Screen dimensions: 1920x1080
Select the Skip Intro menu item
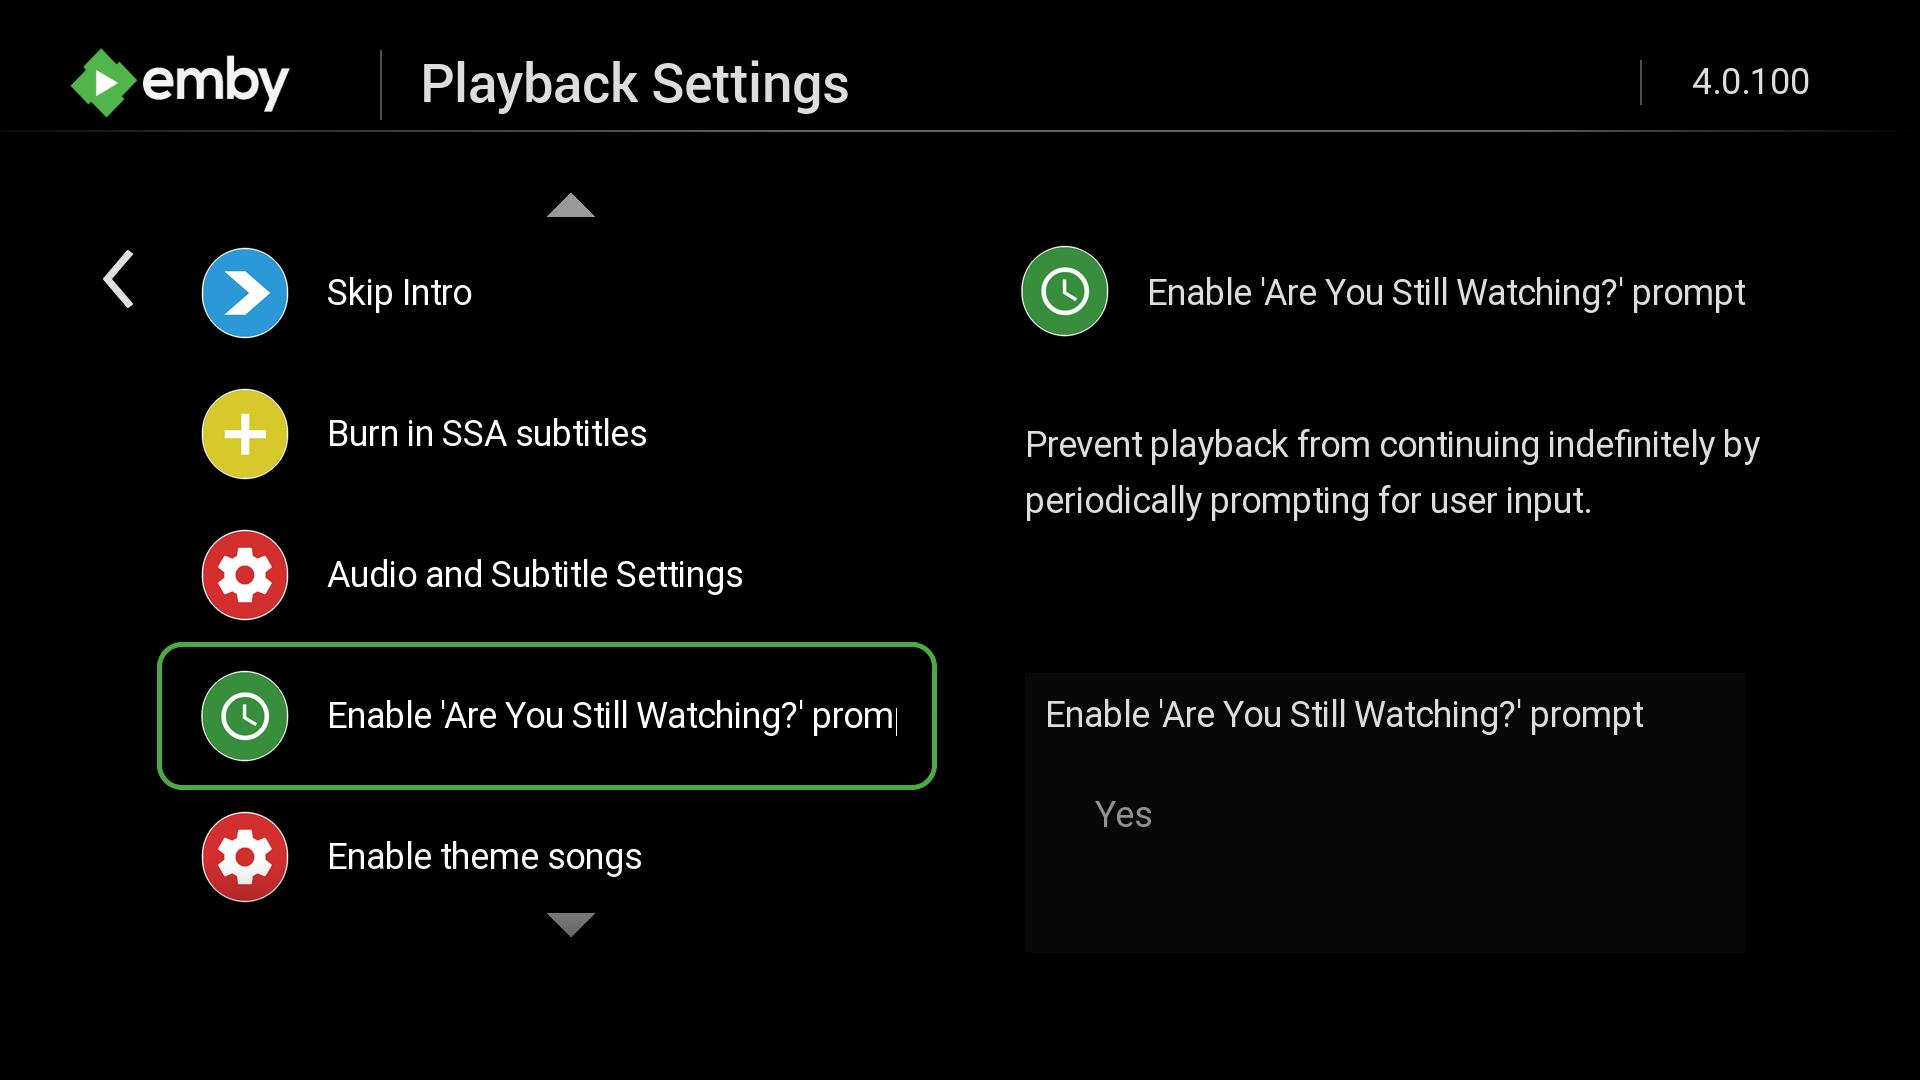[x=400, y=291]
